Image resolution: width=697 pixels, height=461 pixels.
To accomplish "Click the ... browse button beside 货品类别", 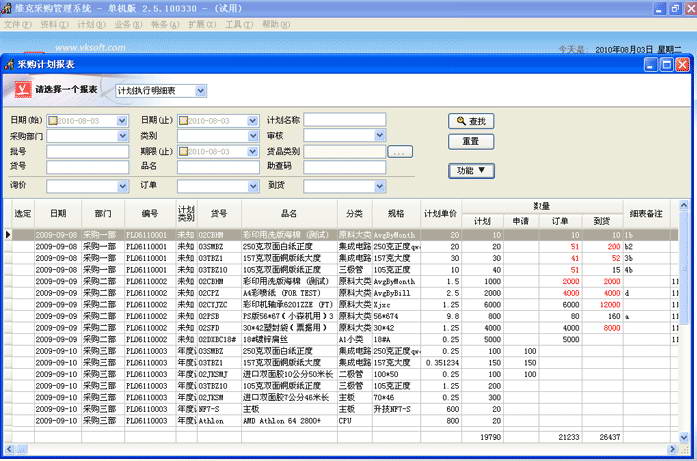I will pos(400,152).
